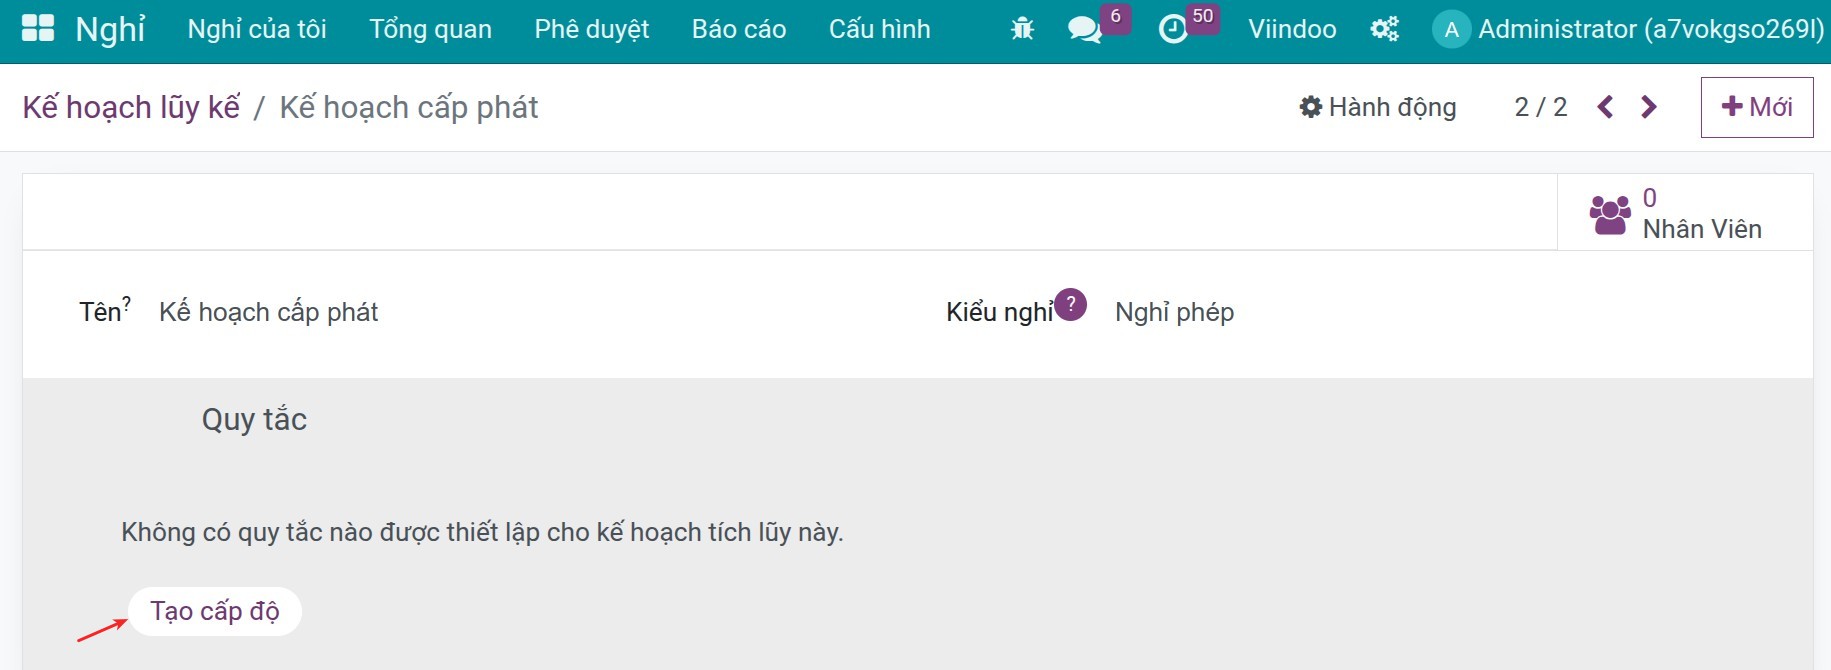
Task: Open the Viindoo company switcher
Action: tap(1292, 29)
